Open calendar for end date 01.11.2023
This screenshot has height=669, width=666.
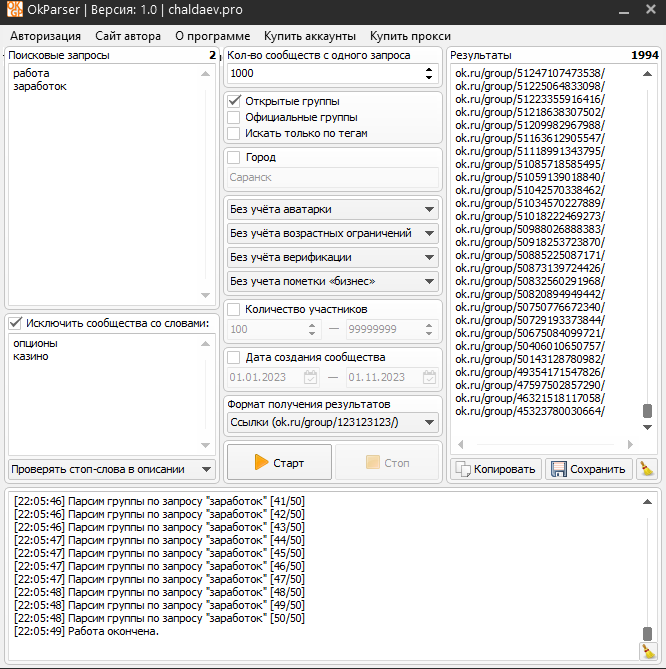(429, 378)
